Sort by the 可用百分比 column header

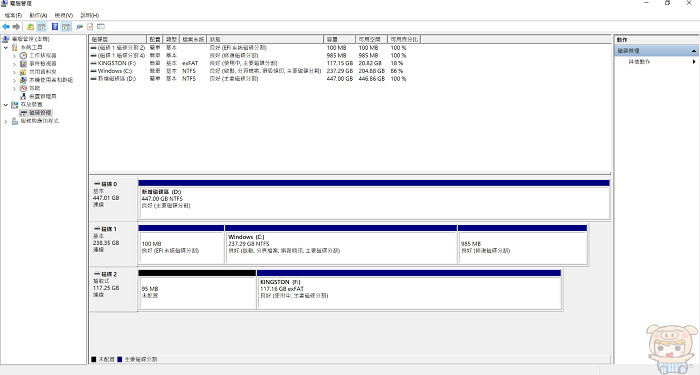pos(404,39)
